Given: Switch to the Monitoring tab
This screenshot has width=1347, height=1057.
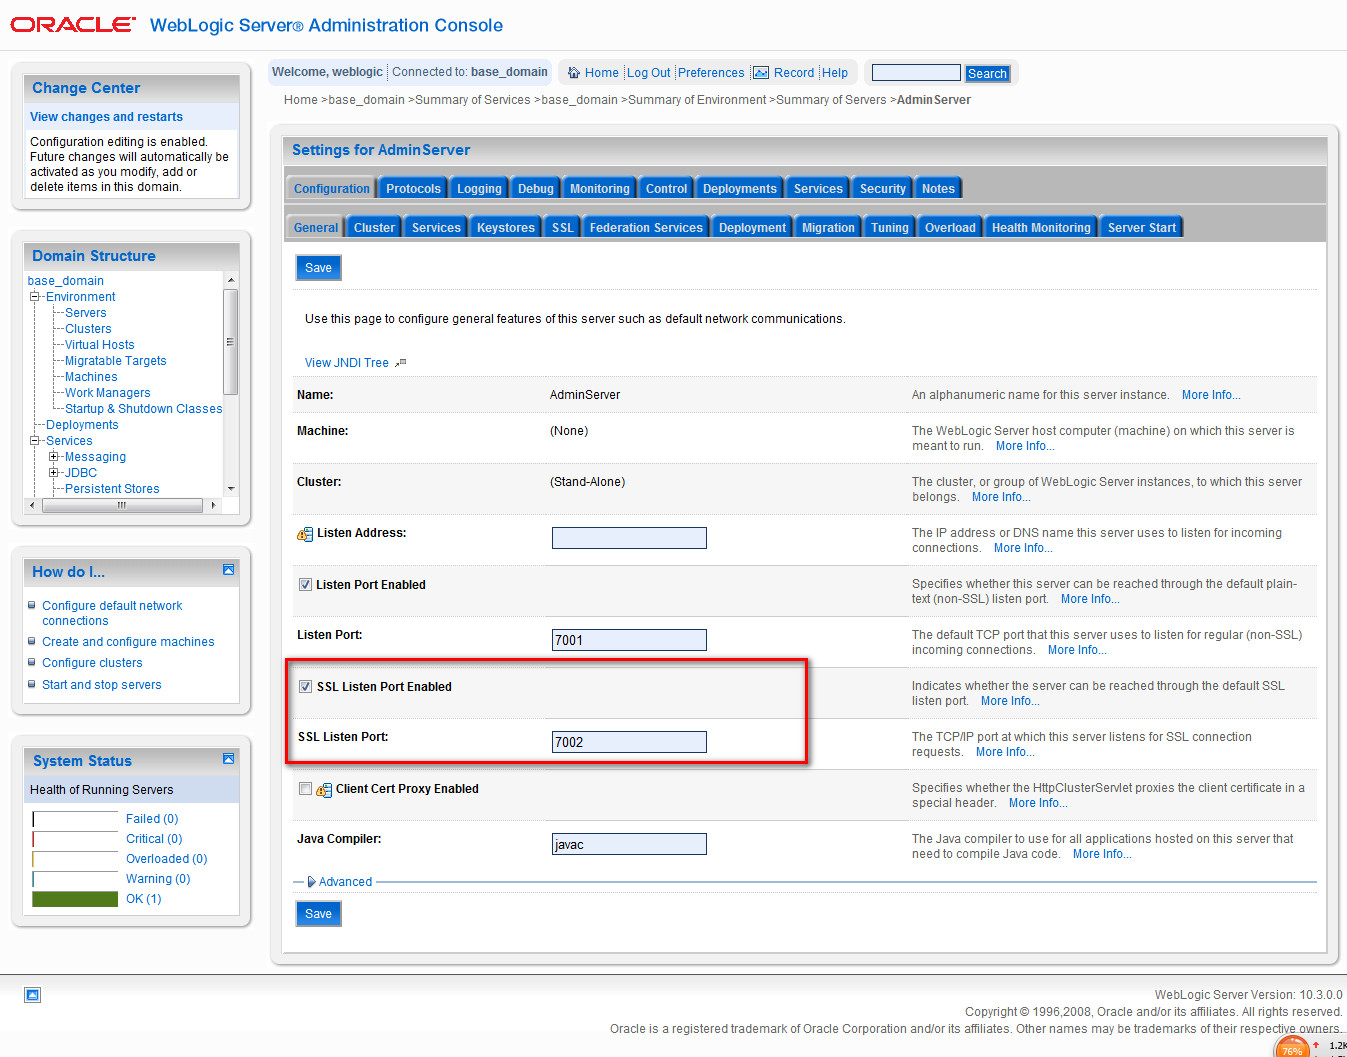Looking at the screenshot, I should tap(600, 189).
